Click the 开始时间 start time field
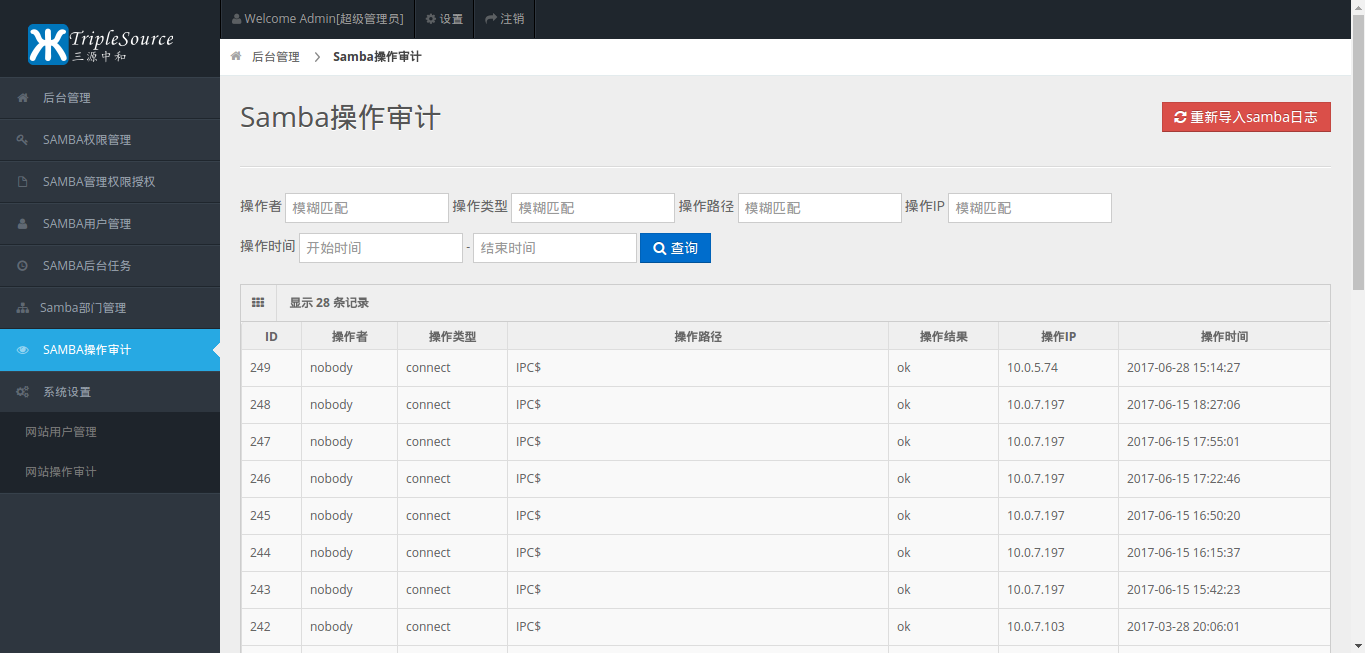 [381, 248]
